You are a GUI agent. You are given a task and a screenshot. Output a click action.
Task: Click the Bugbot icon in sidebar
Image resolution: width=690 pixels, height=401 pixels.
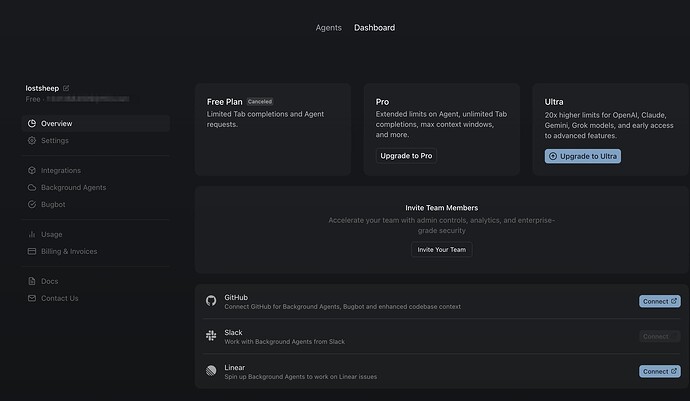tap(32, 205)
